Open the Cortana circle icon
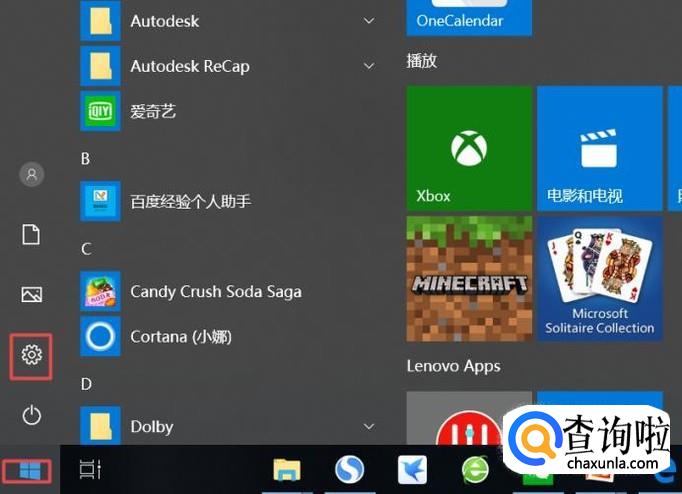The image size is (682, 494). pos(100,336)
